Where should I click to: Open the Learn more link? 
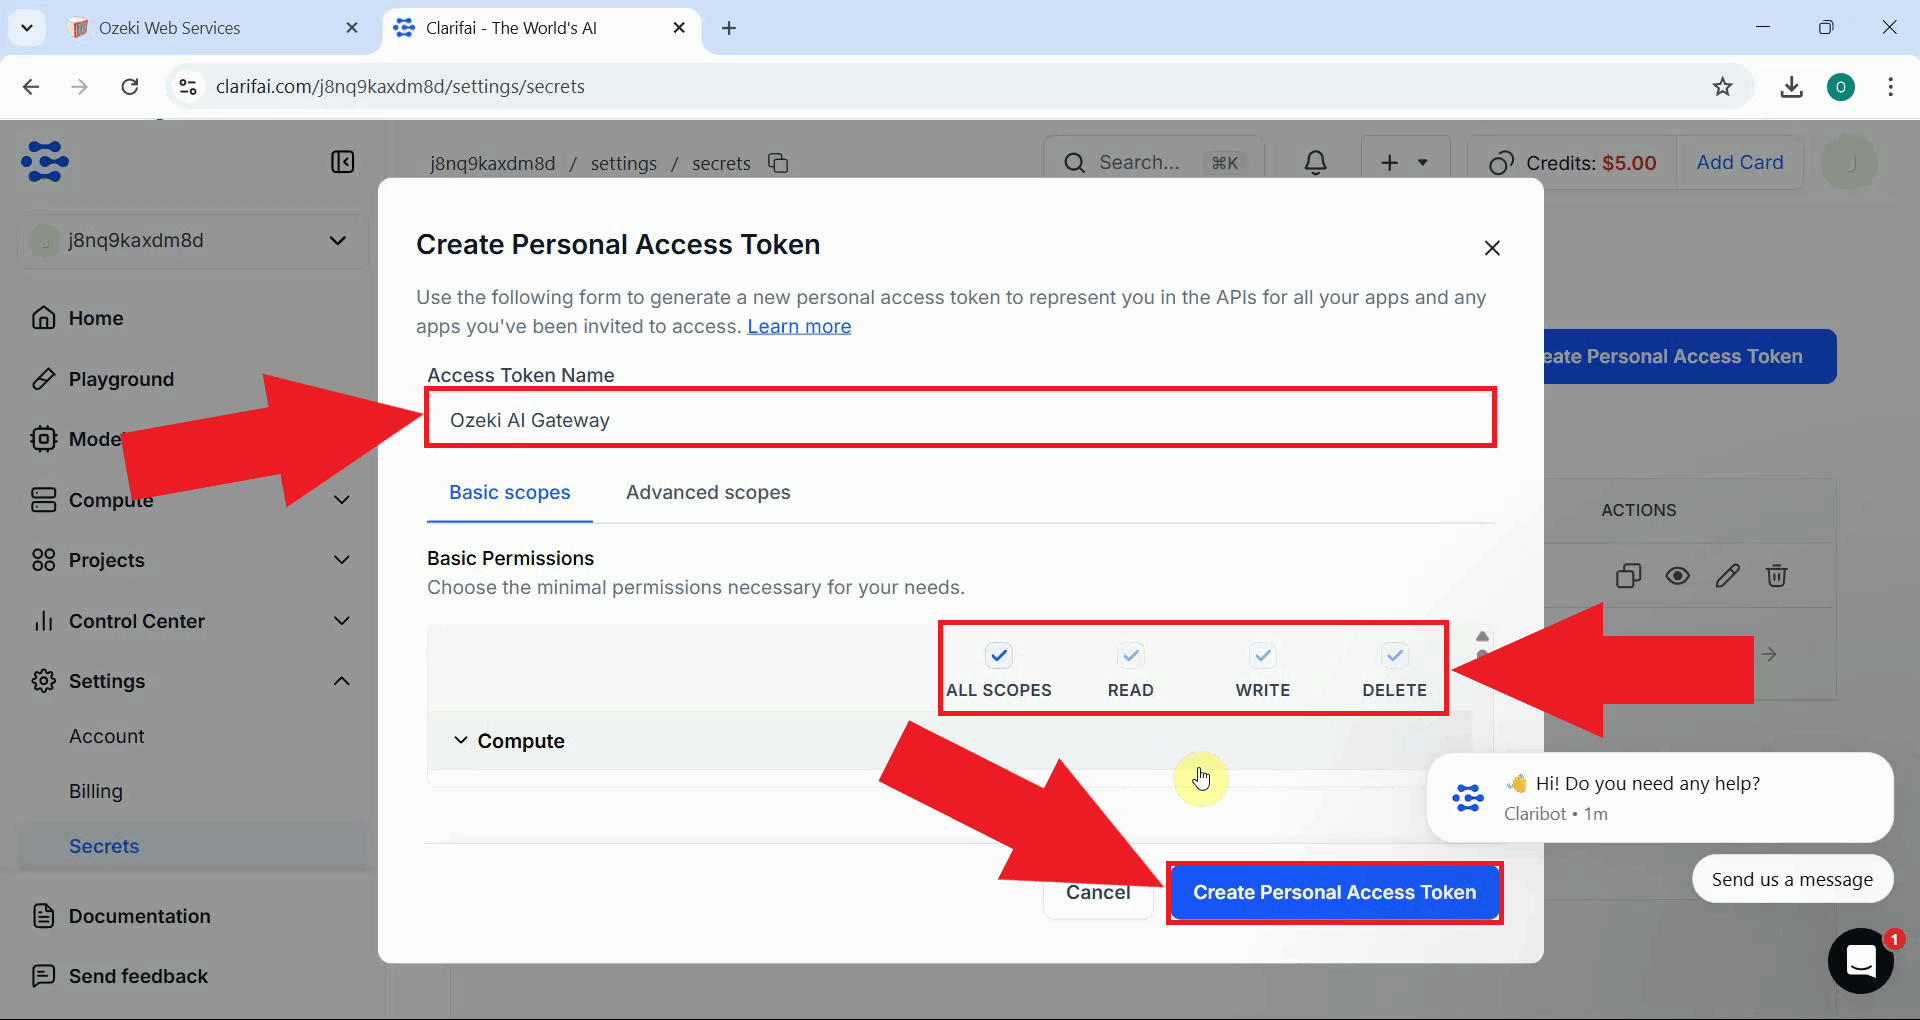(x=798, y=326)
